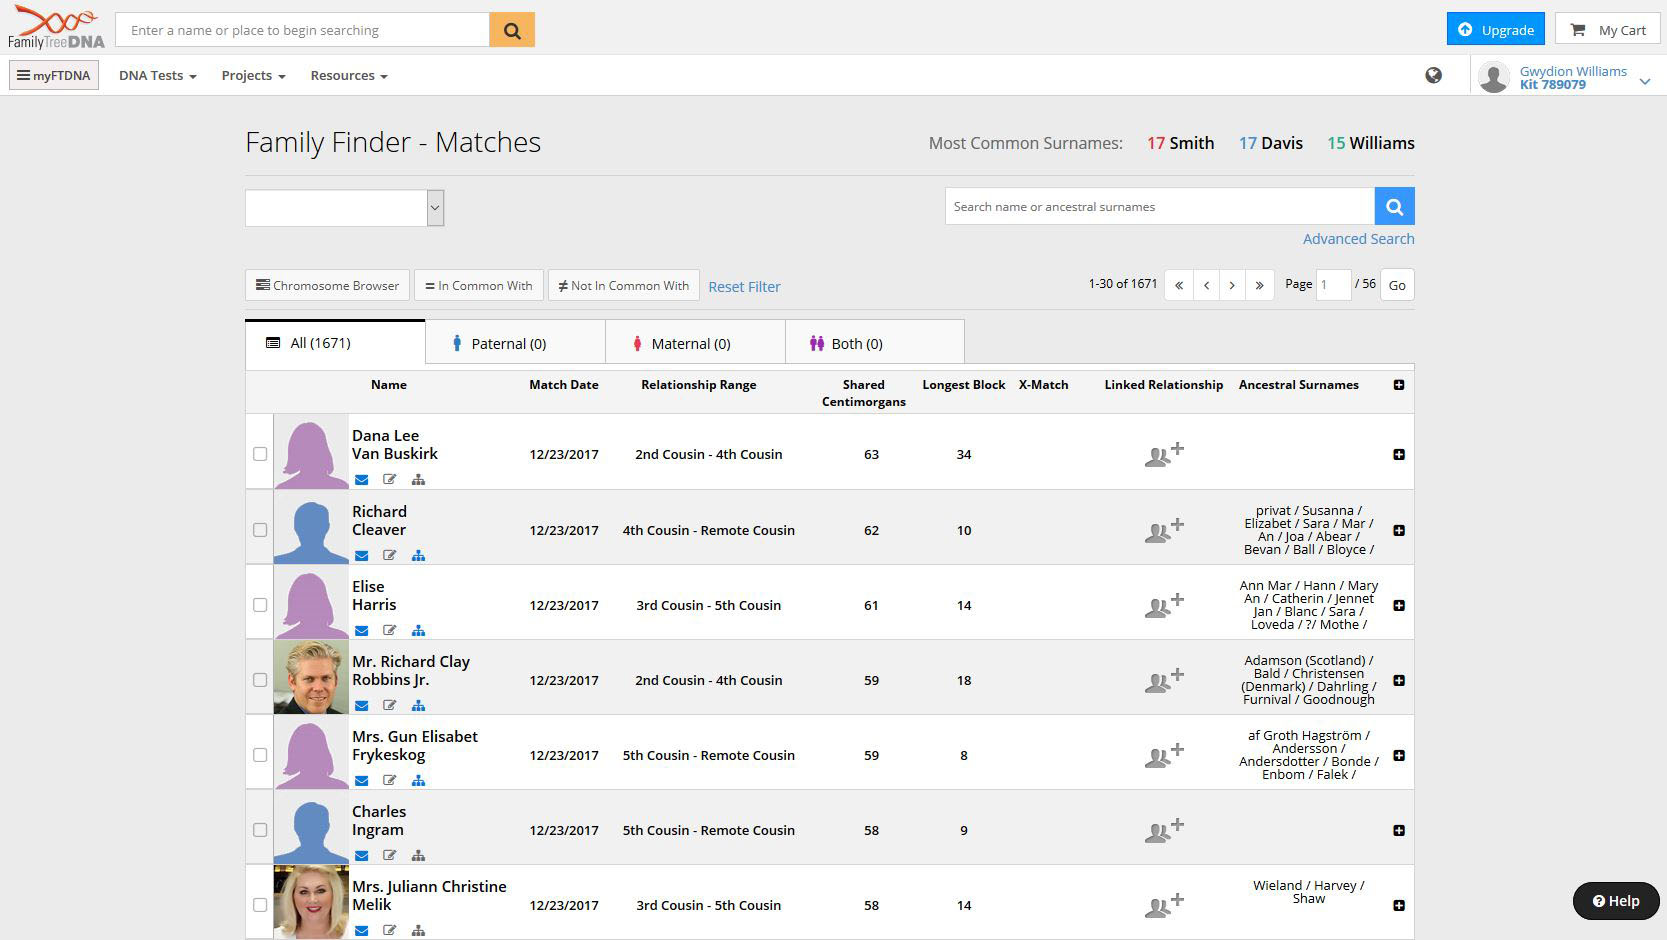Open the My Cart shopping cart
The height and width of the screenshot is (940, 1667).
(1607, 30)
